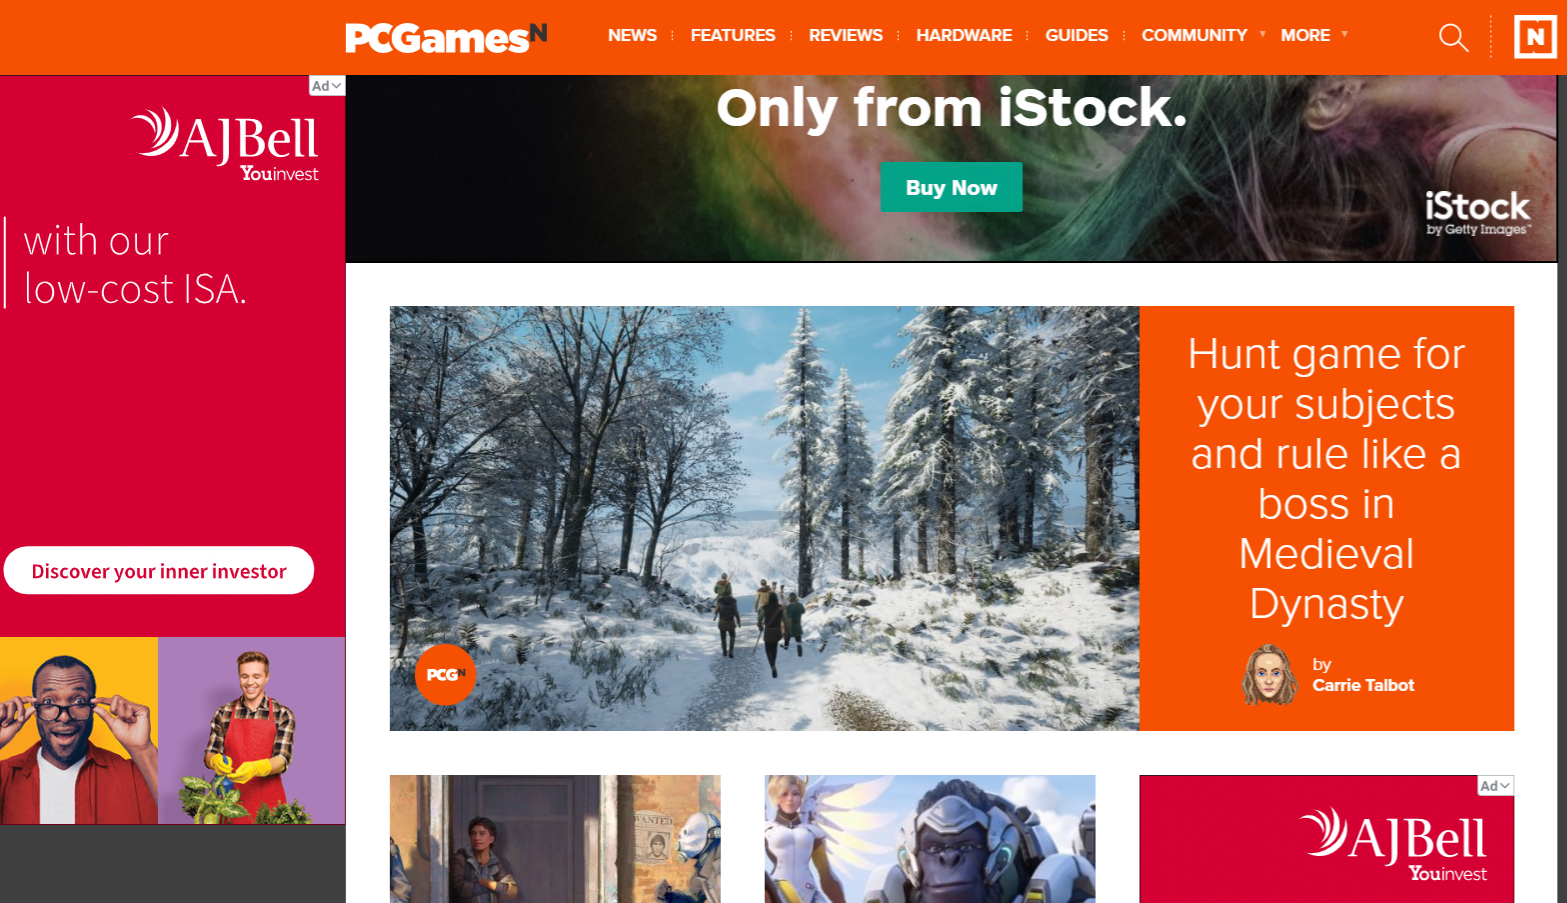Open the Overwatch Winston article thumbnail
The image size is (1567, 903).
click(930, 839)
